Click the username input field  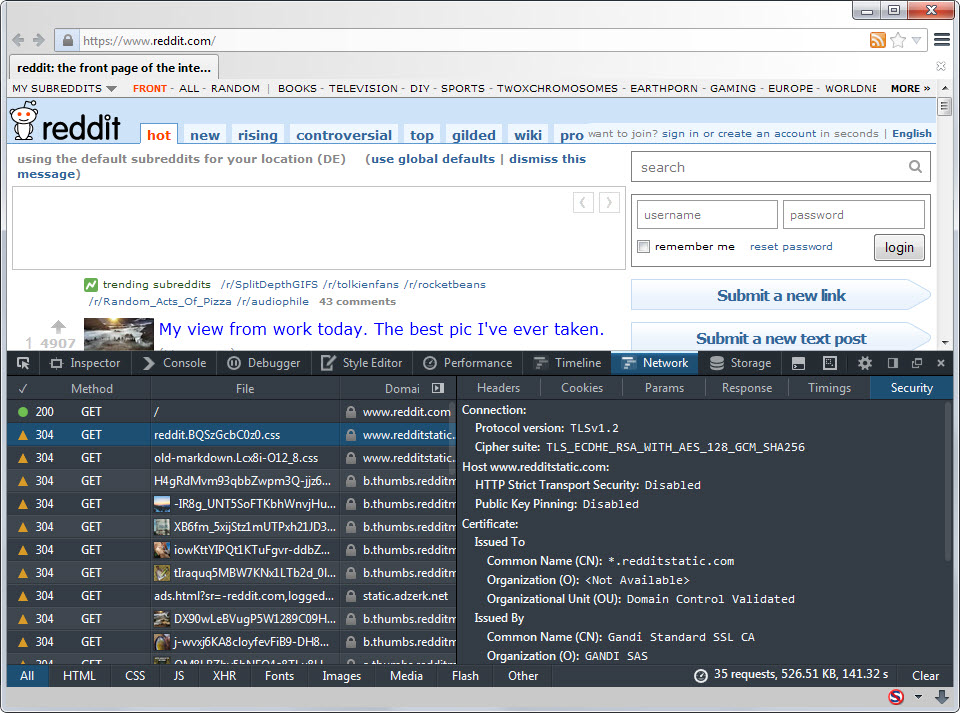tap(707, 215)
